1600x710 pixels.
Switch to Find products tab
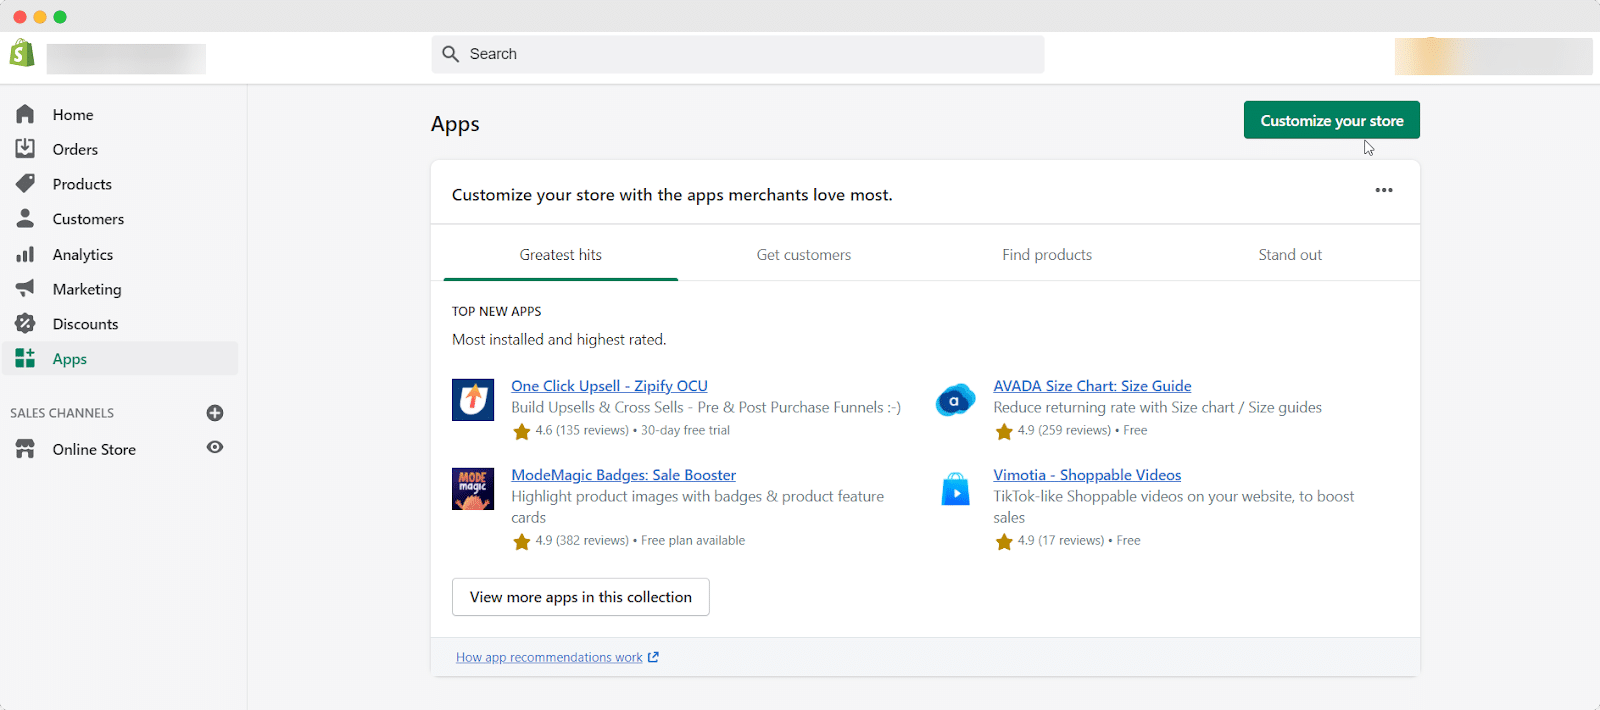click(x=1047, y=255)
